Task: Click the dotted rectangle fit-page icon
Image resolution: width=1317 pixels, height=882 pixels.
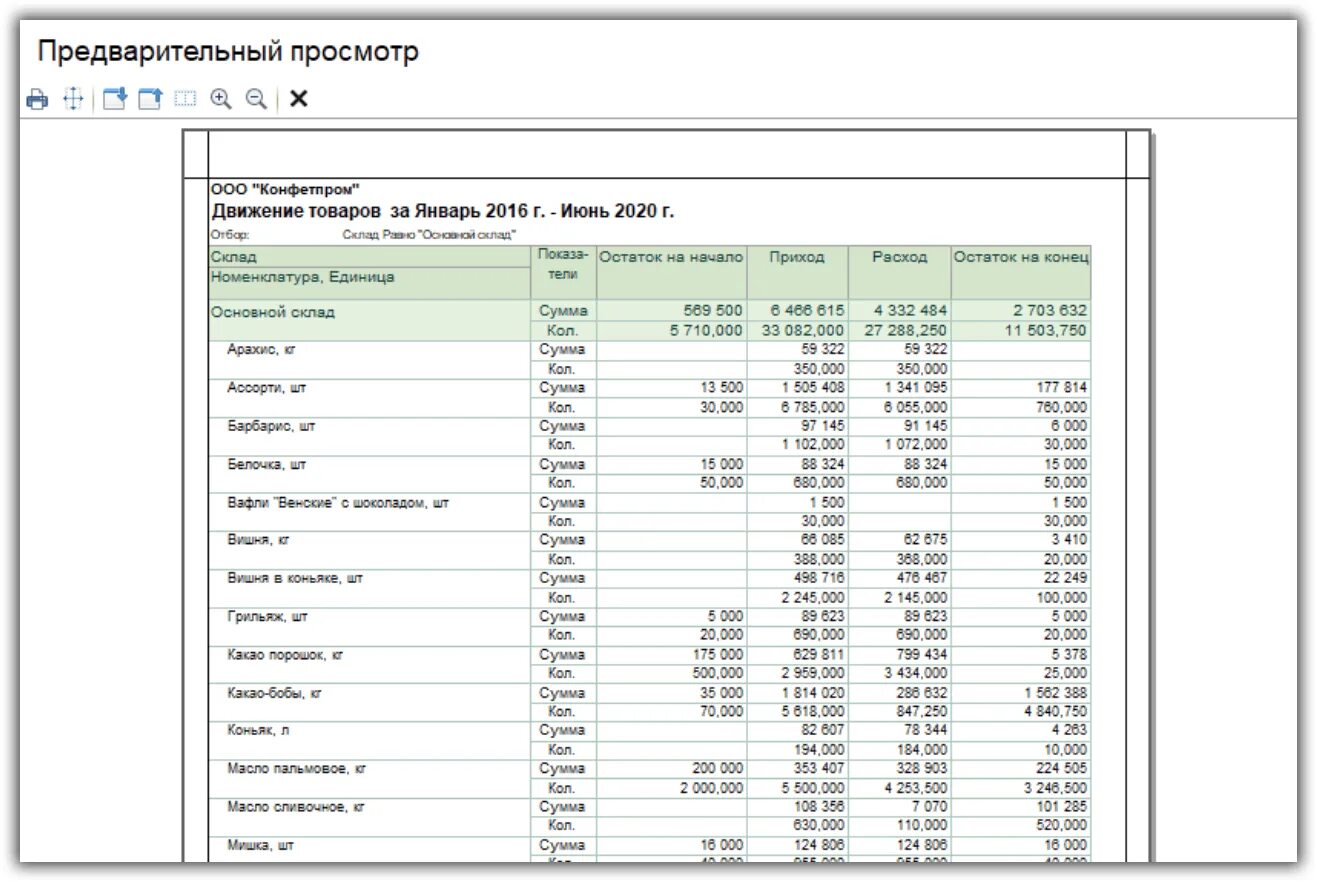Action: (185, 99)
